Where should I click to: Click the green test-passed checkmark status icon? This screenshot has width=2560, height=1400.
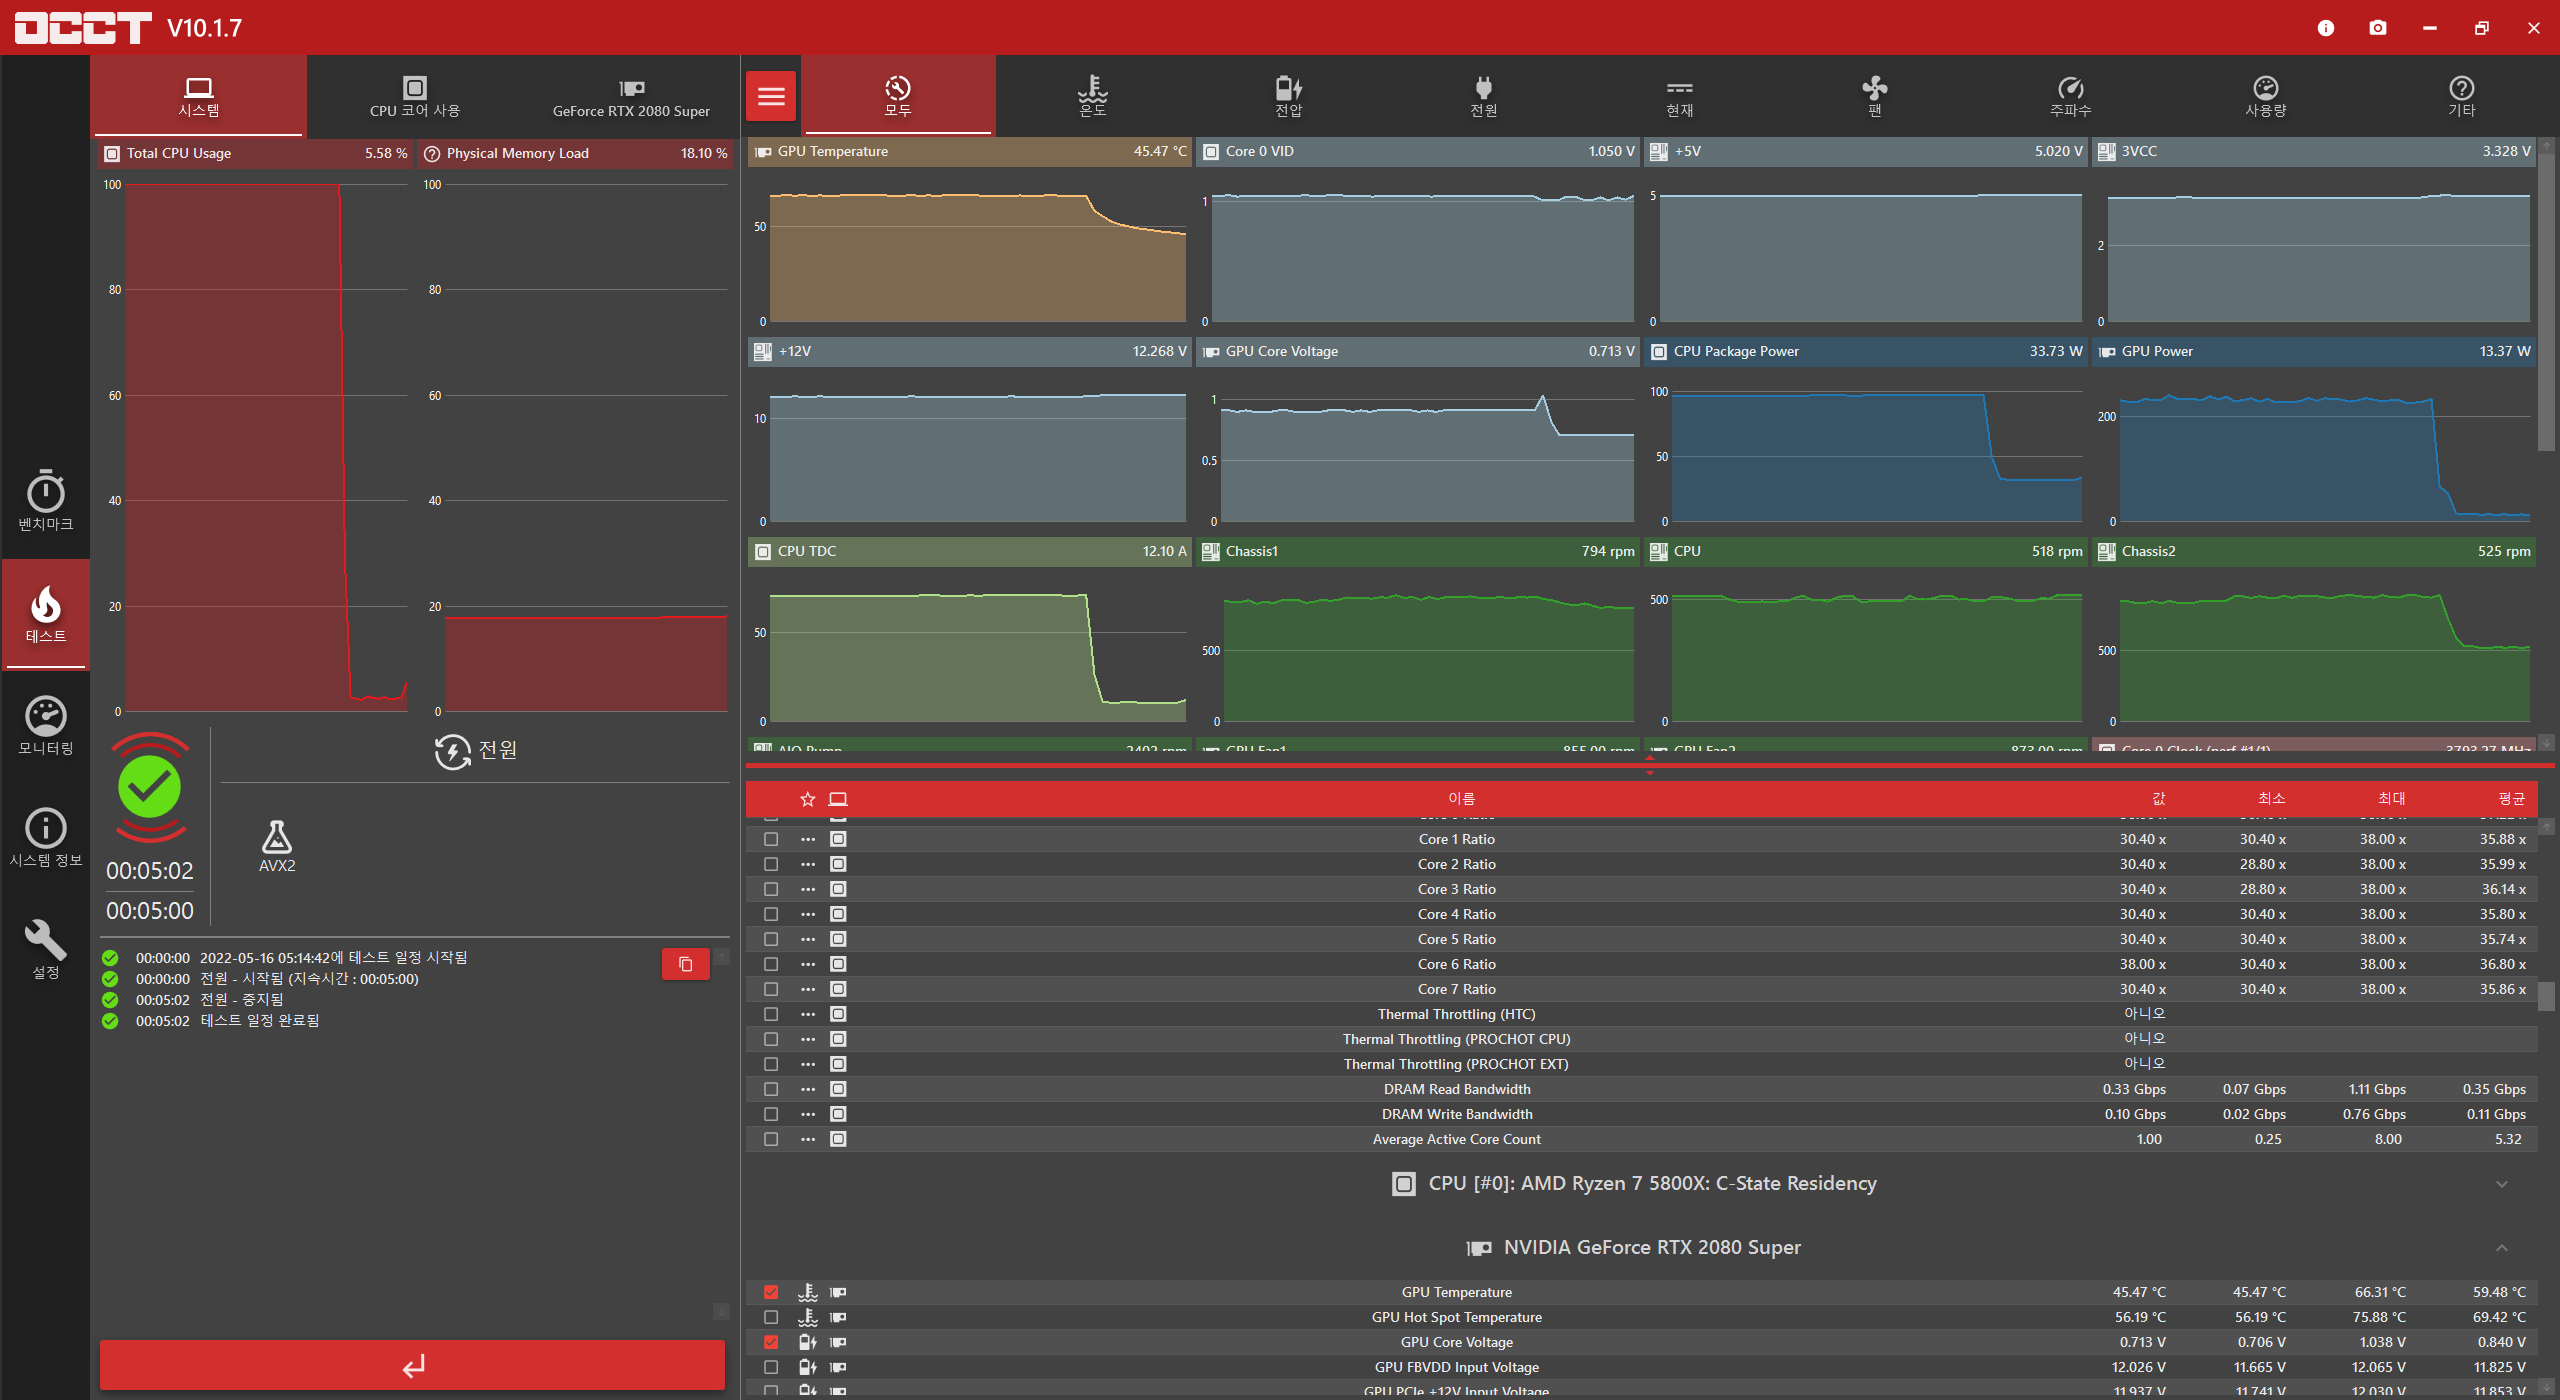point(150,788)
